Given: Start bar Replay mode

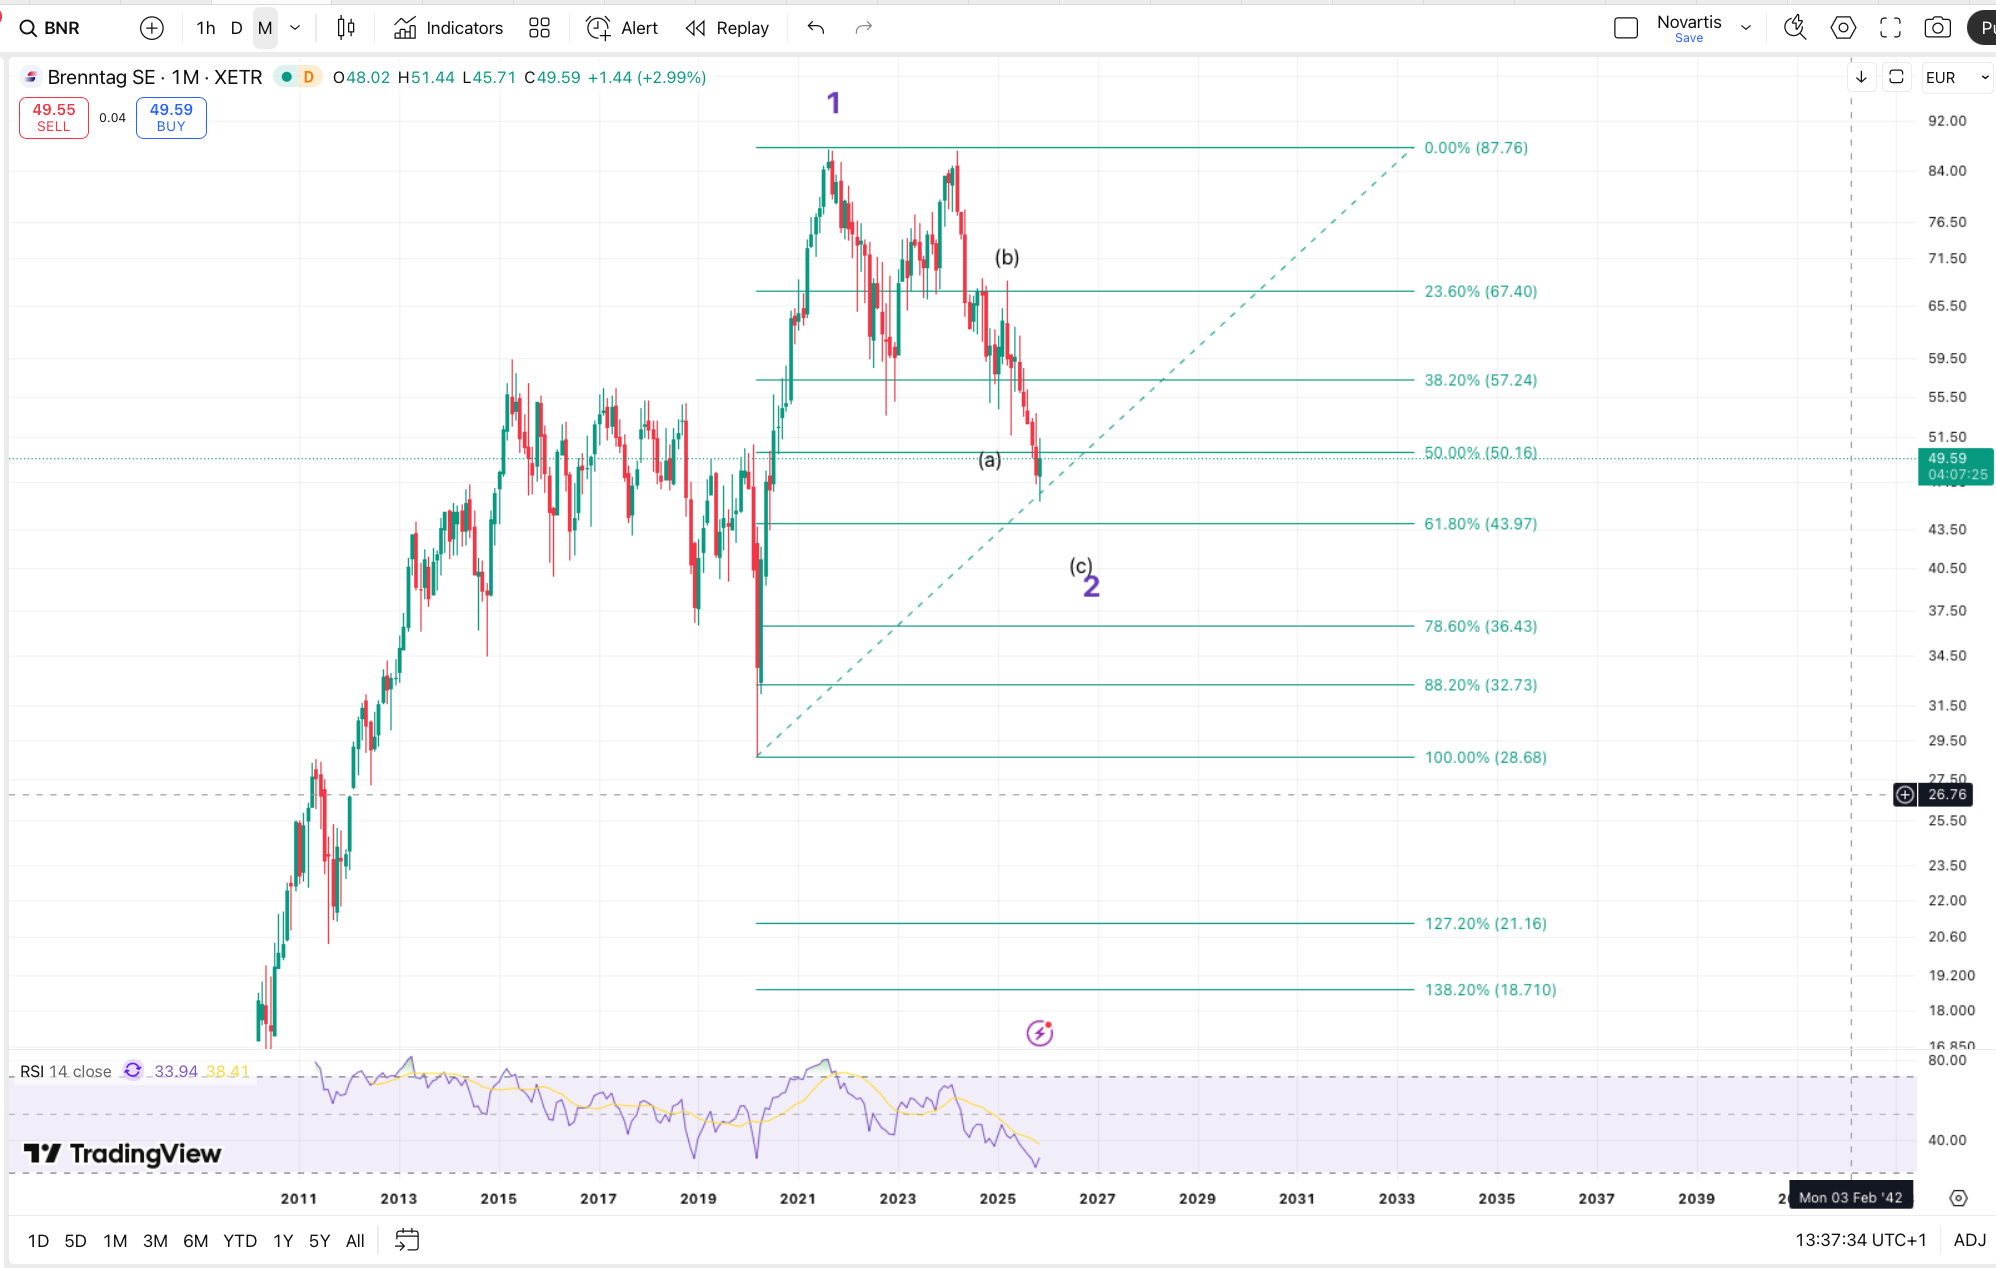Looking at the screenshot, I should (727, 28).
